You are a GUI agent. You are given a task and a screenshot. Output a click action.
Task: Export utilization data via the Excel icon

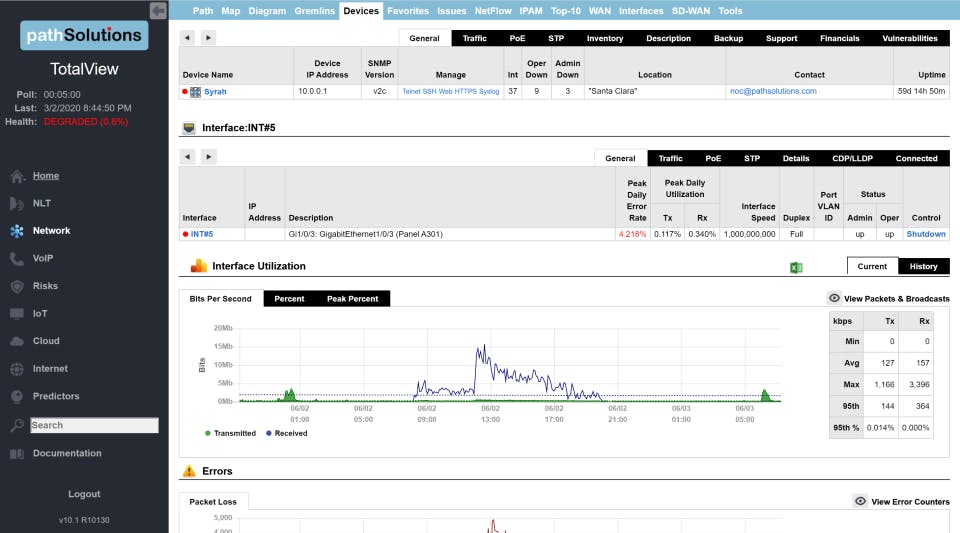coord(796,267)
